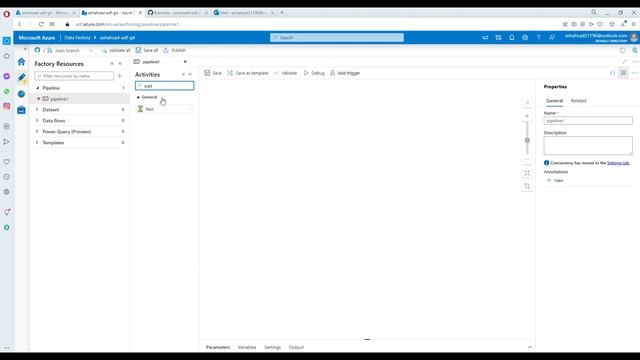Click the canvas search icon
The width and height of the screenshot is (640, 360).
pos(527,103)
